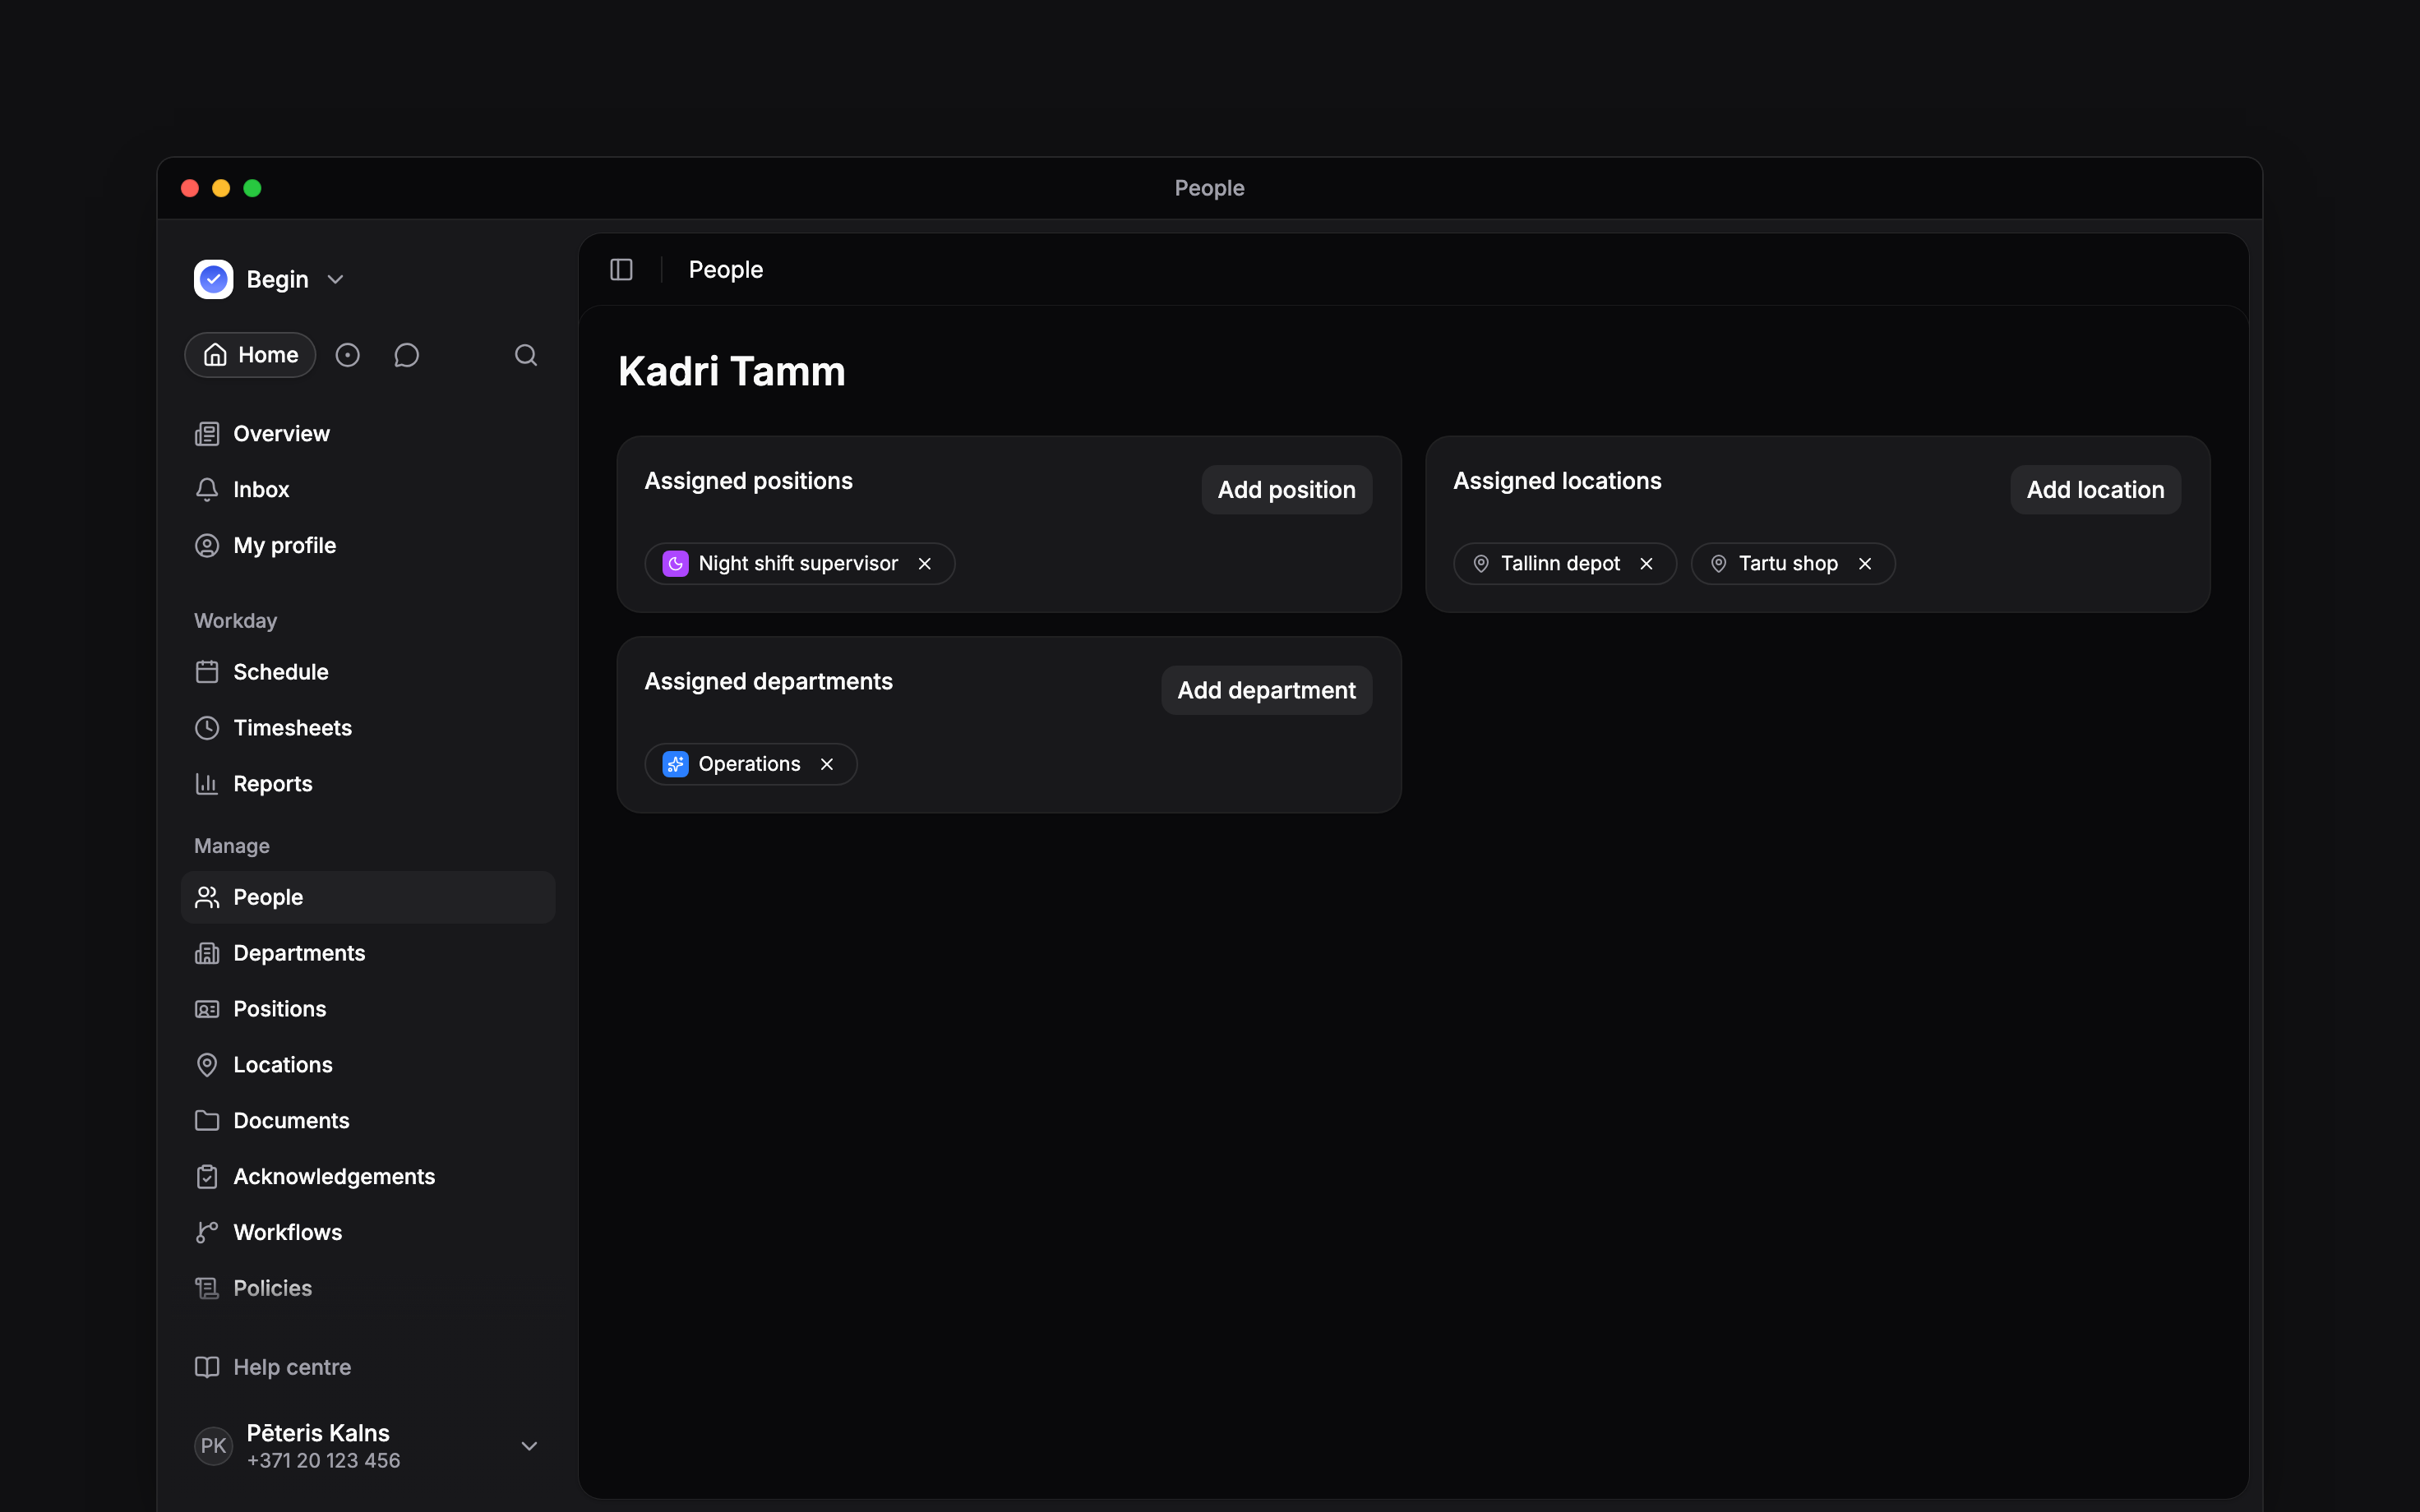The width and height of the screenshot is (2420, 1512).
Task: Click the Kadri Tamm heading
Action: pyautogui.click(x=732, y=372)
